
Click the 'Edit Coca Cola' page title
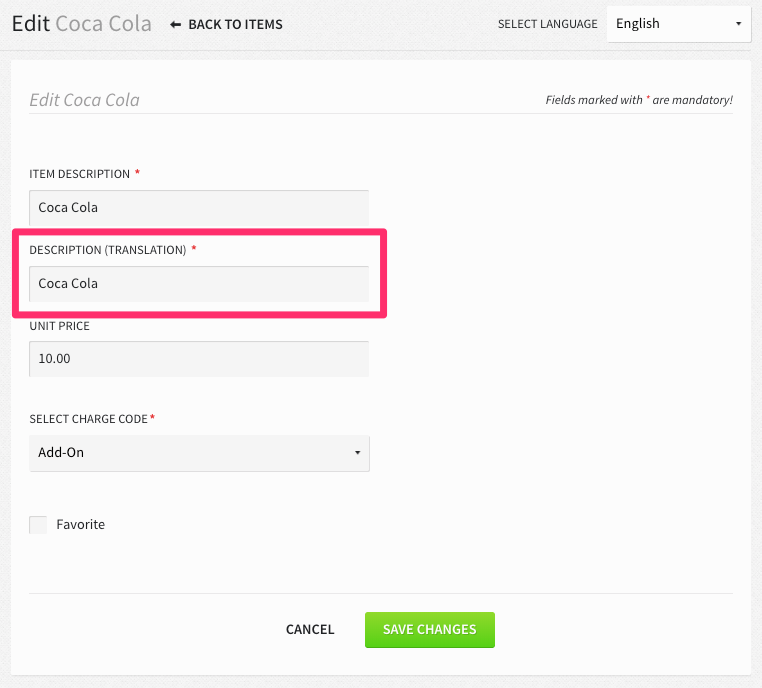[82, 23]
